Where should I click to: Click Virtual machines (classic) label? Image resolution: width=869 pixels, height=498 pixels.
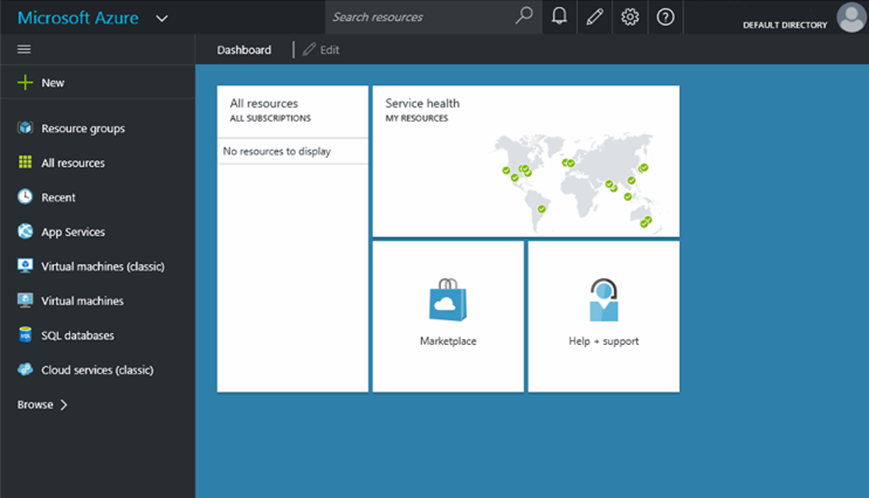(x=103, y=266)
